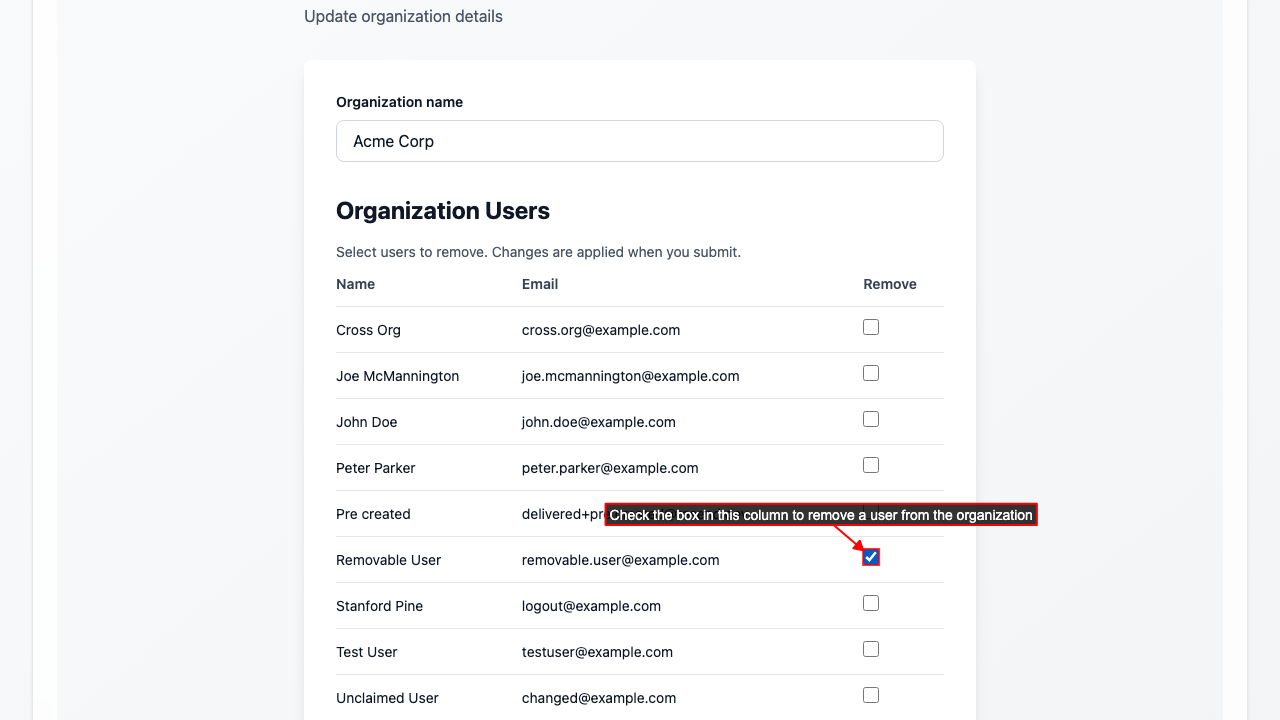This screenshot has width=1280, height=720.
Task: Enable removal for Stanford Pine
Action: [x=871, y=603]
